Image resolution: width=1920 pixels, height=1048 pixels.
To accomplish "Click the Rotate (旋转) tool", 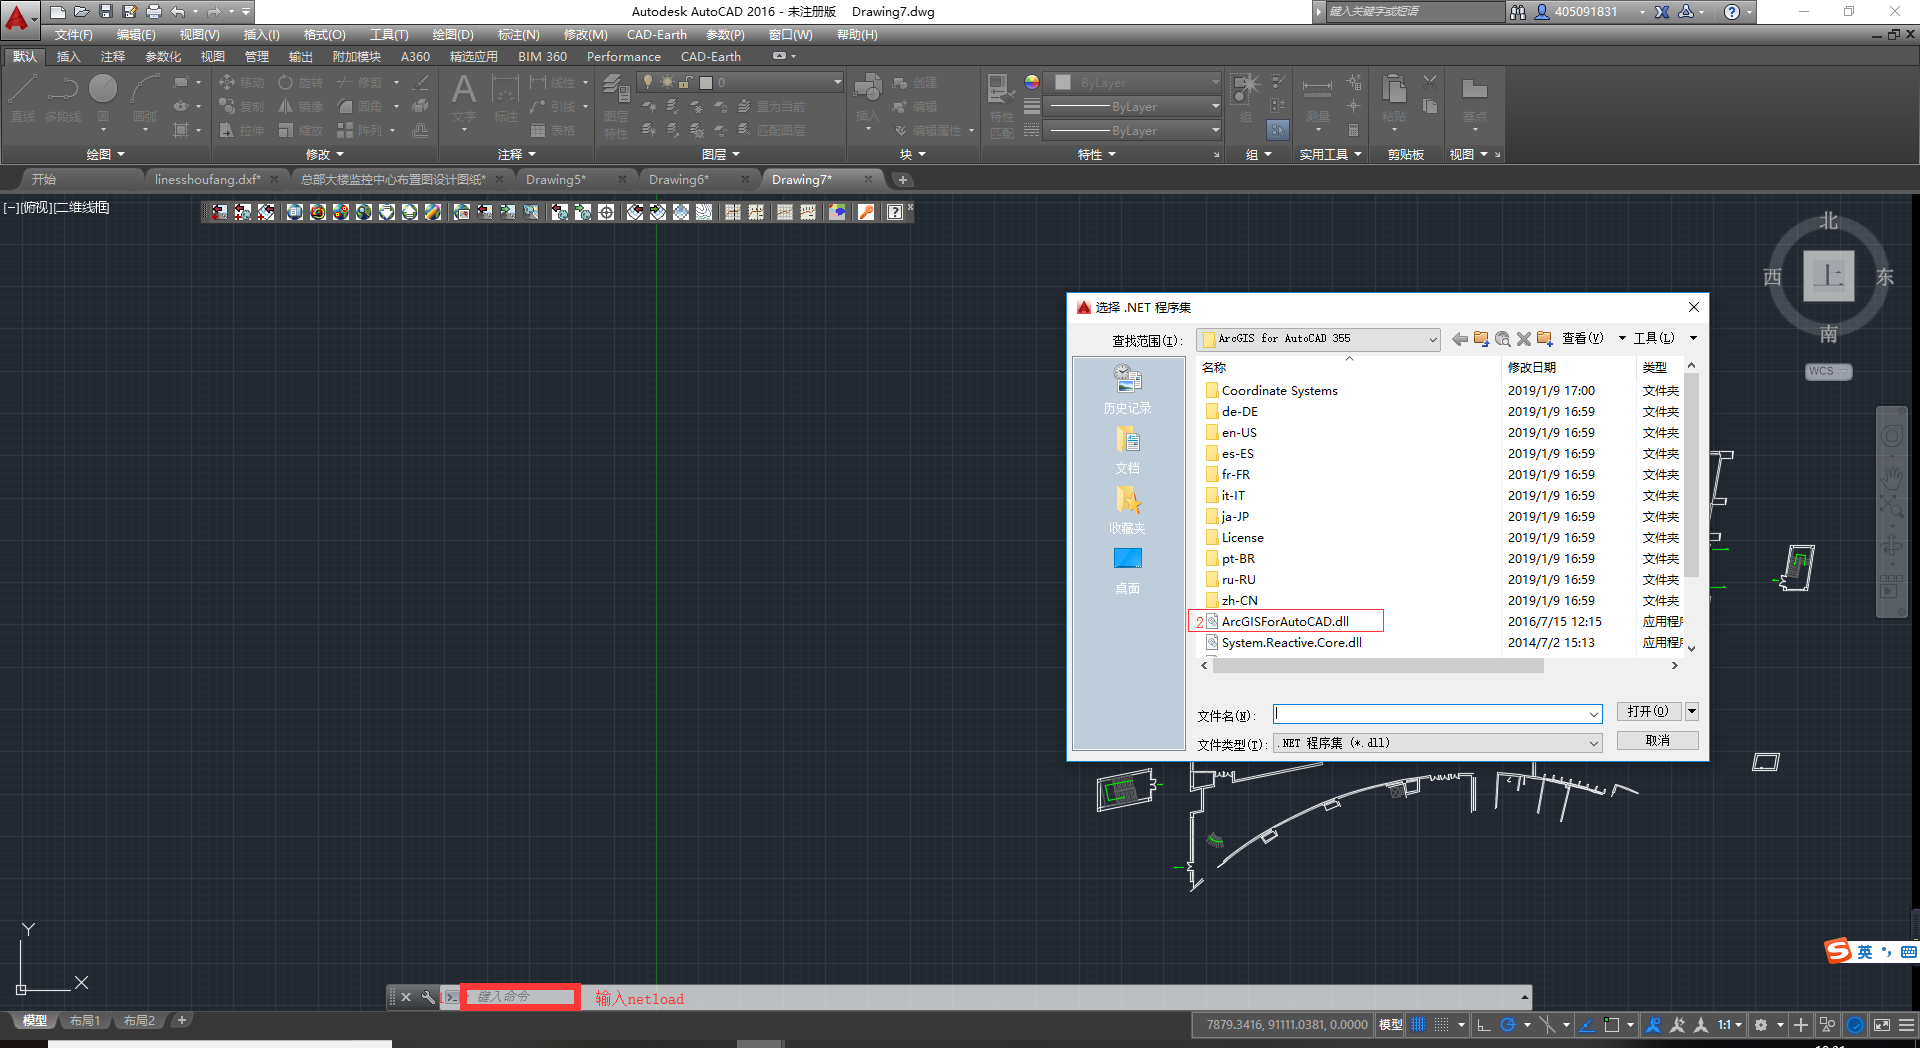I will pyautogui.click(x=301, y=82).
